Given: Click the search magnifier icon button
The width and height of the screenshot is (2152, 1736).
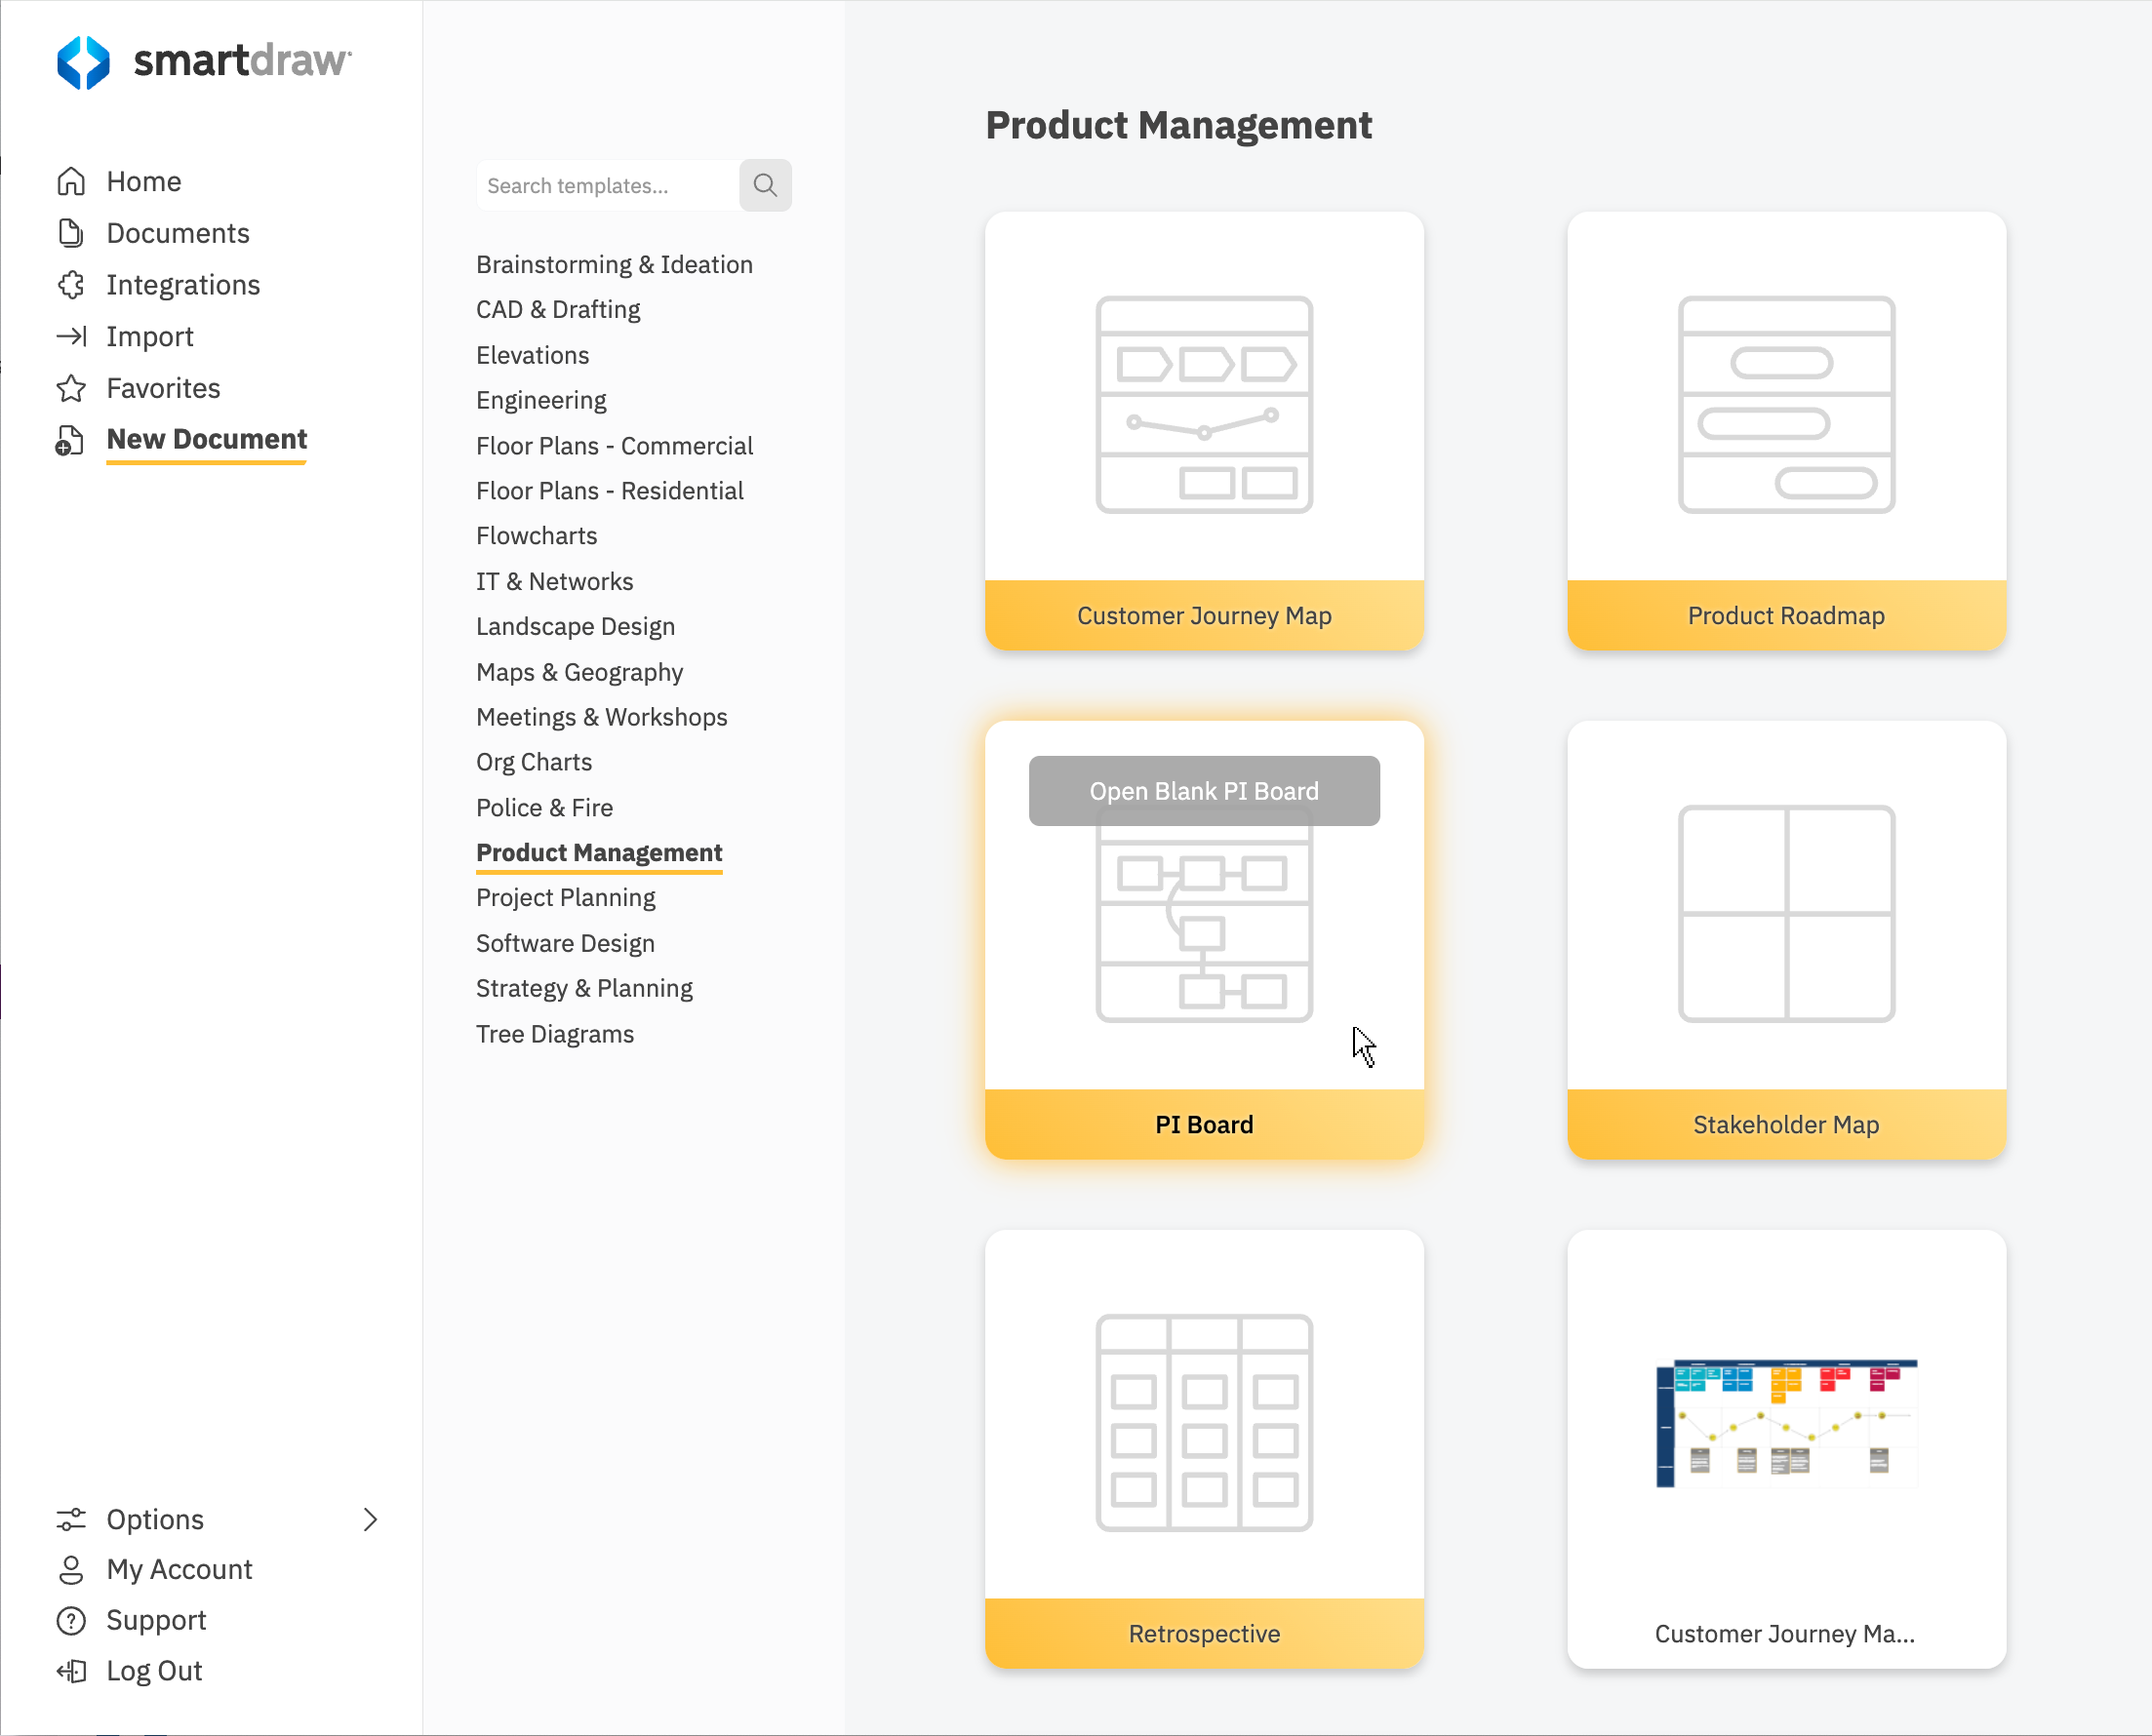Looking at the screenshot, I should point(765,185).
